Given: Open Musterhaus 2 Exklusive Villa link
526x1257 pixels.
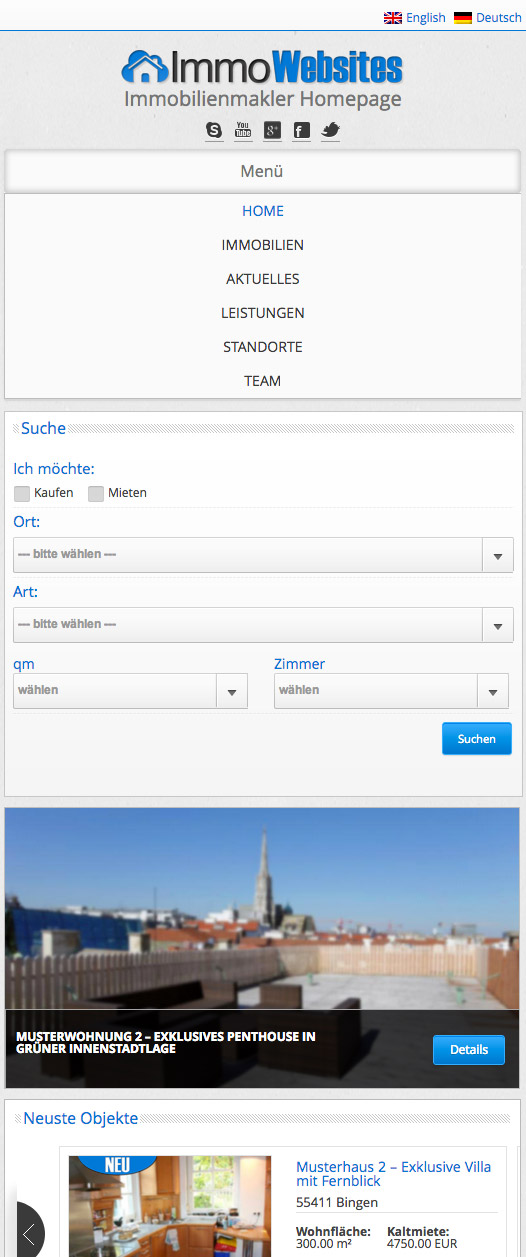Looking at the screenshot, I should [394, 1175].
